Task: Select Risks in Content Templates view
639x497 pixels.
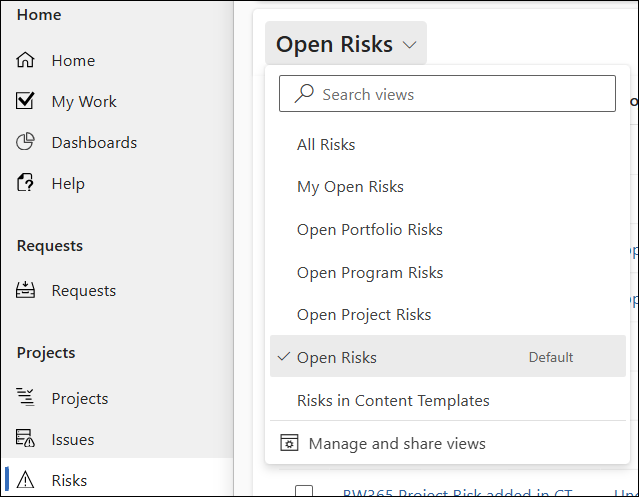Action: pos(393,401)
